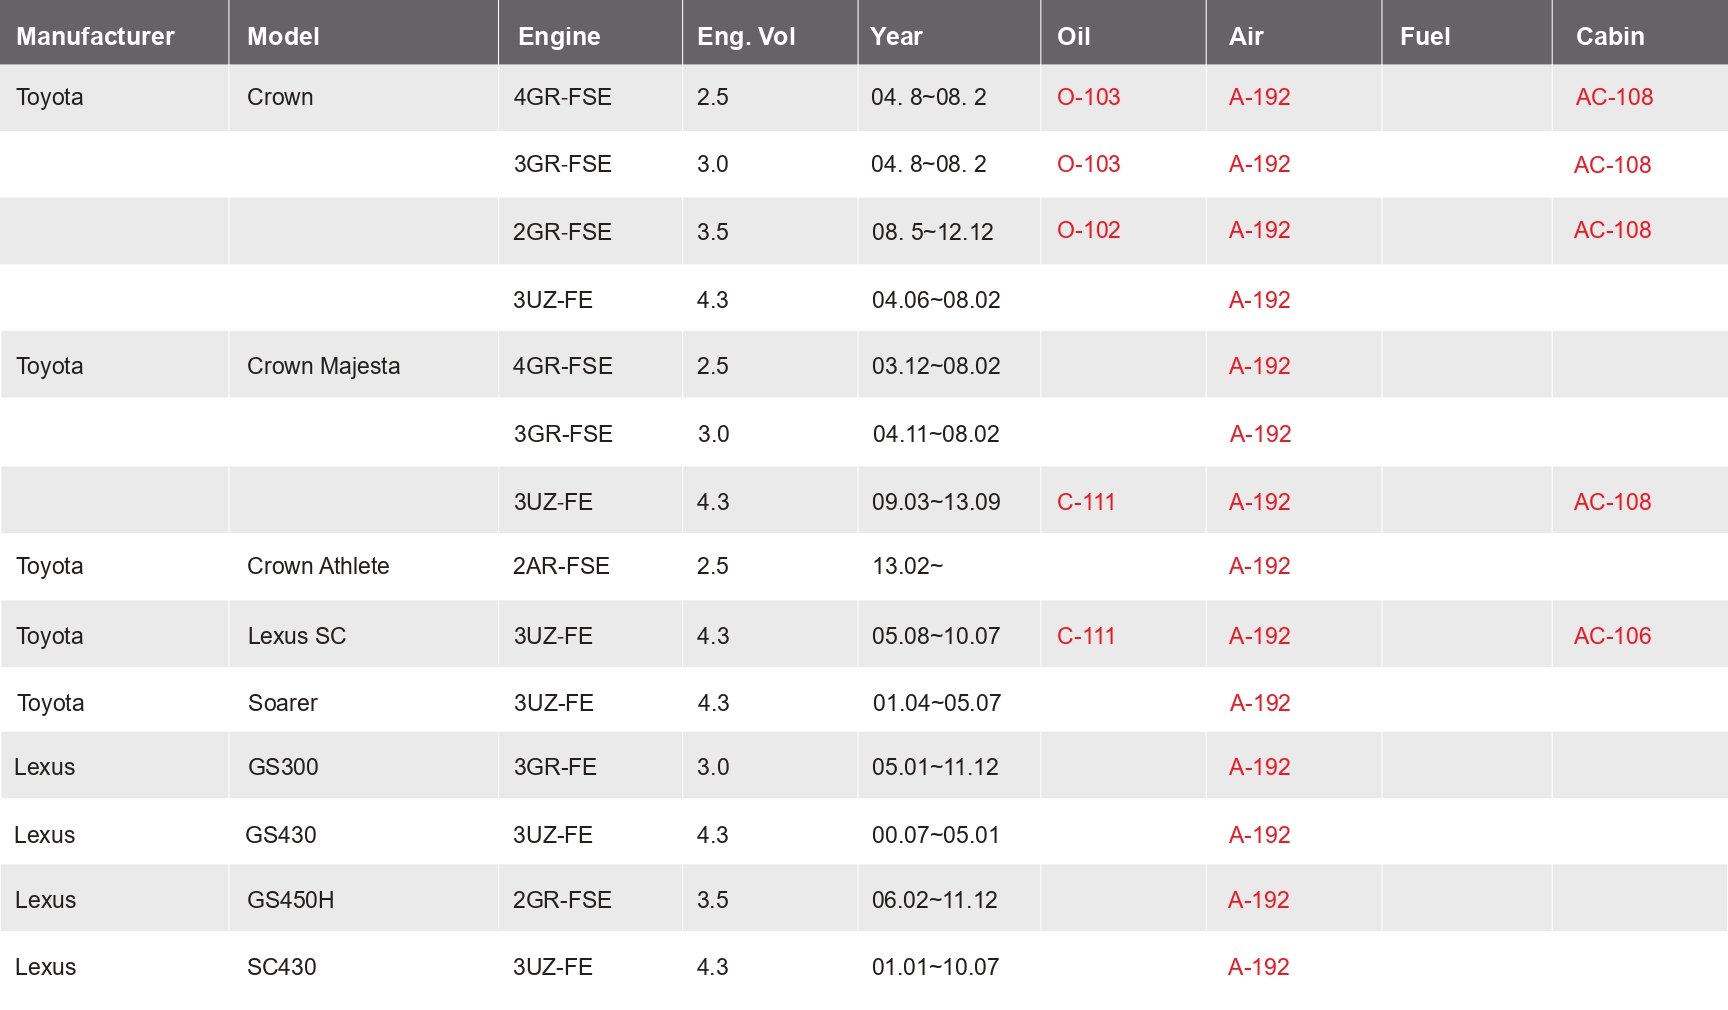Open the AC-106 cabin filter link

tap(1612, 636)
